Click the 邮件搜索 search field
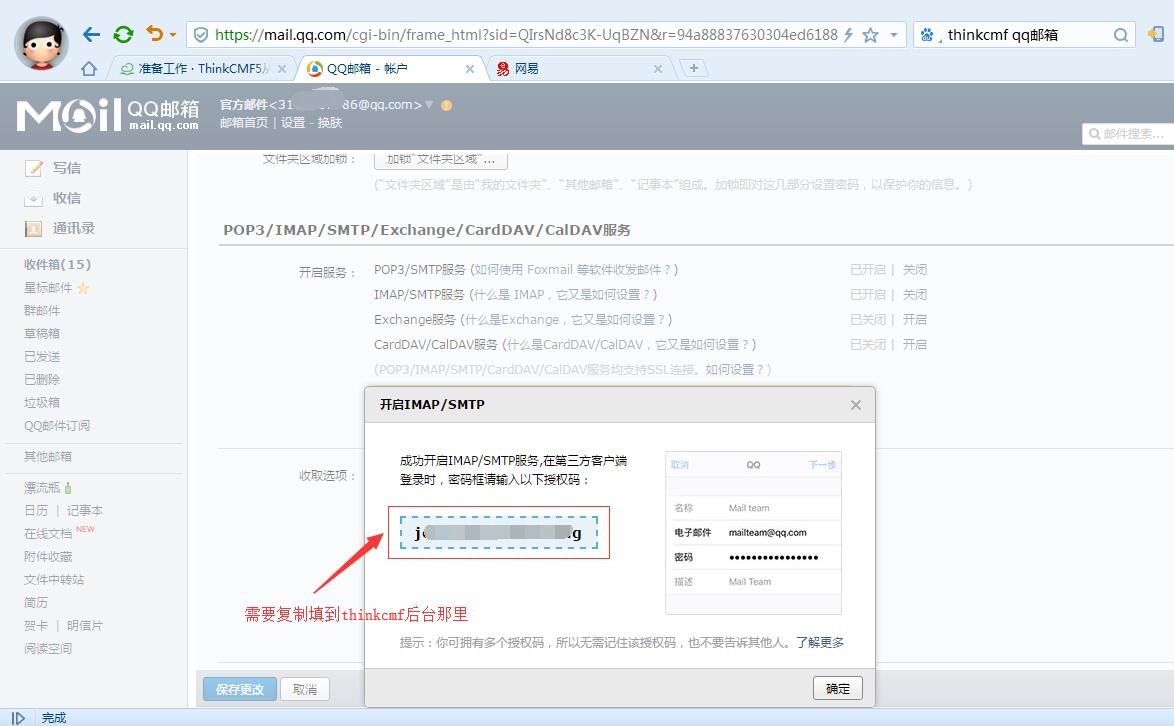Viewport: 1174px width, 726px height. click(1128, 134)
